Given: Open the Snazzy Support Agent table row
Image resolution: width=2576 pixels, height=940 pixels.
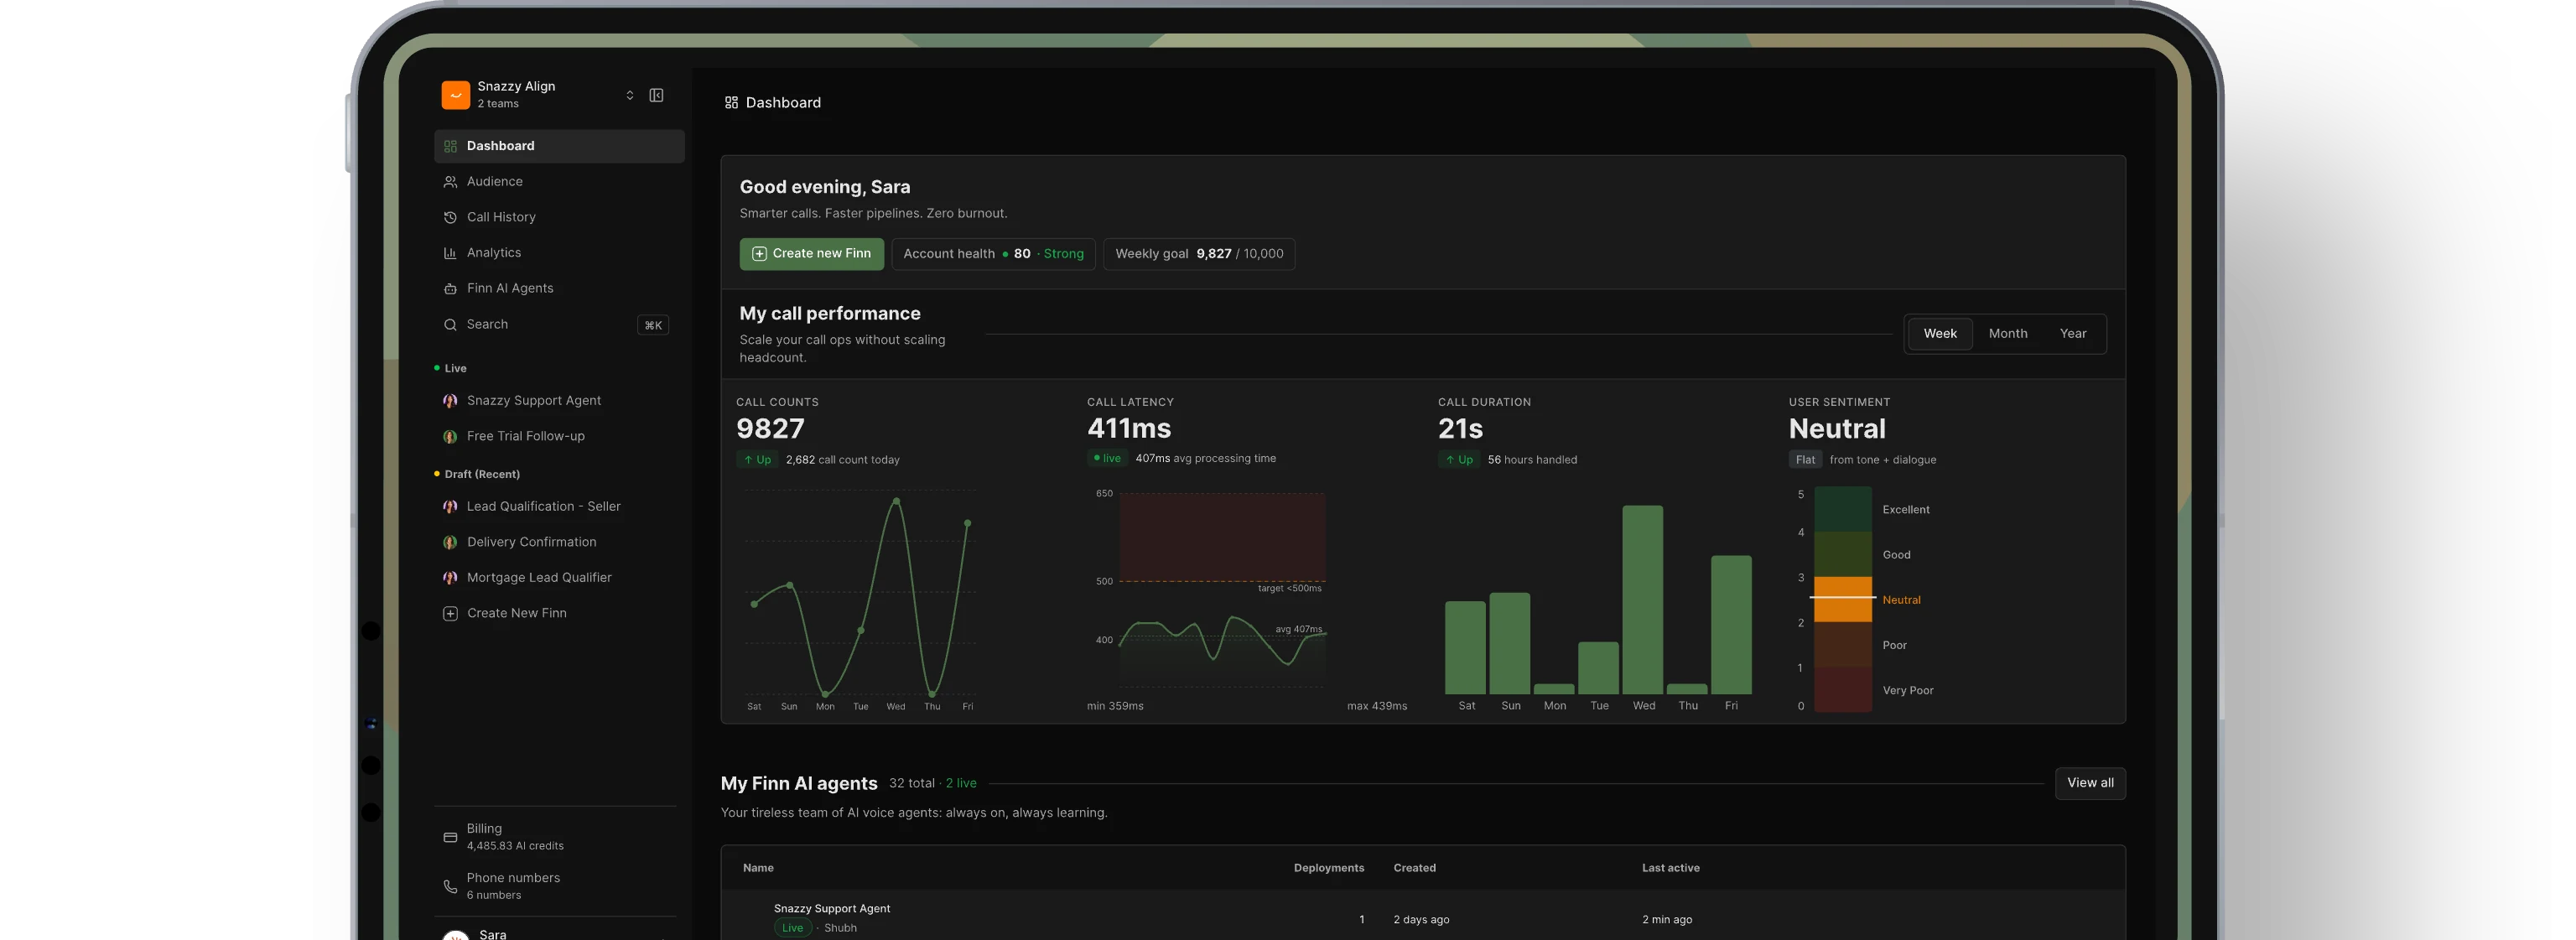Looking at the screenshot, I should [1423, 916].
